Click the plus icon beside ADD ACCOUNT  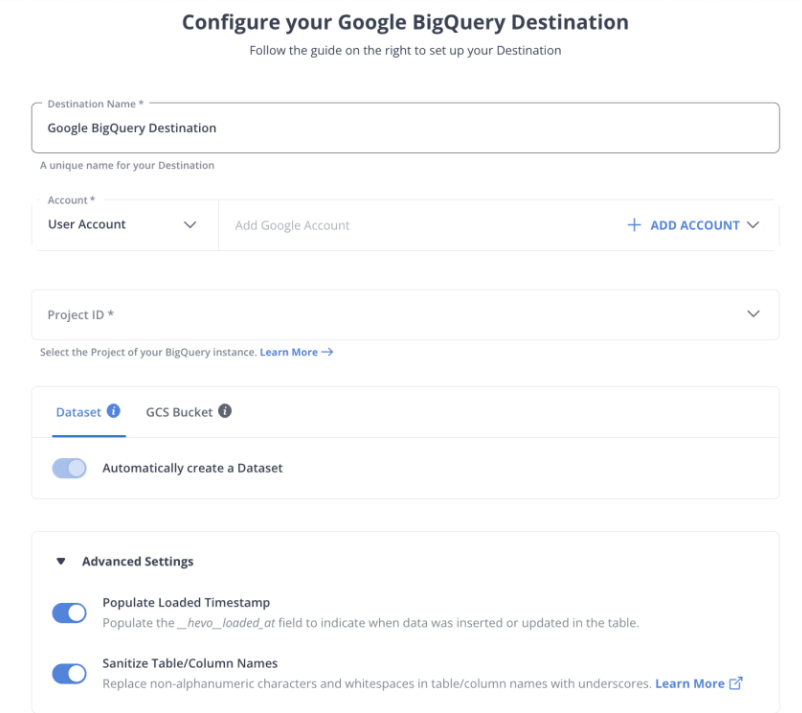tap(634, 225)
